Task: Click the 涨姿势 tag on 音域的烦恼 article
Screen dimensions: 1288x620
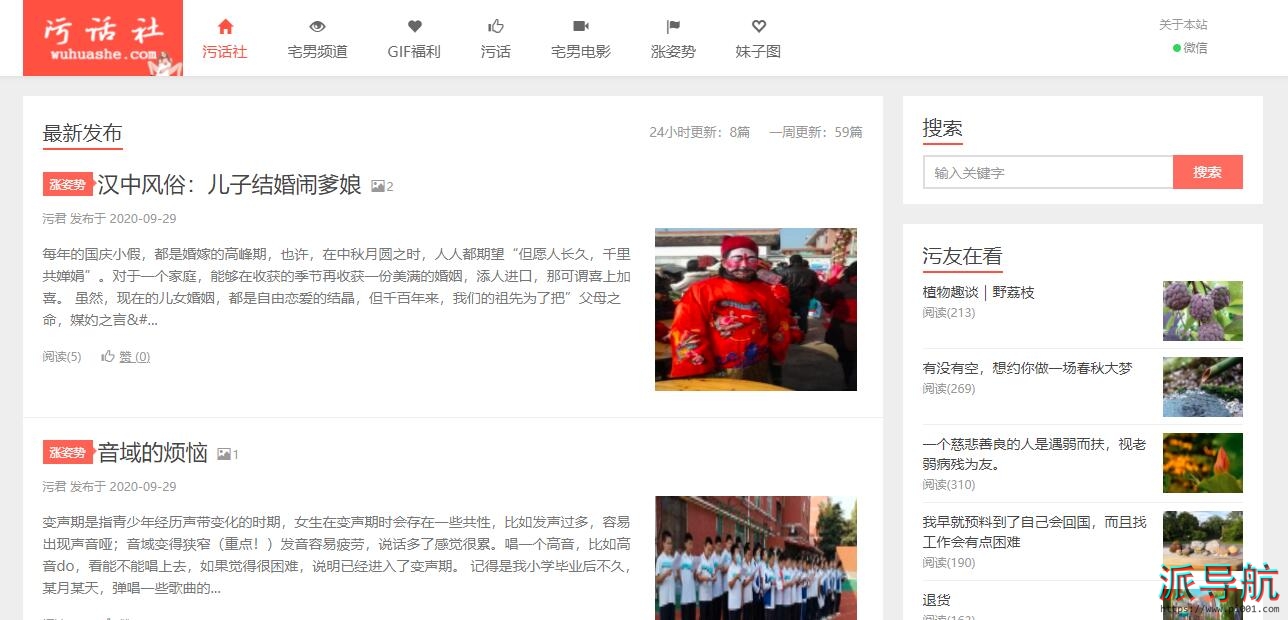Action: point(68,453)
